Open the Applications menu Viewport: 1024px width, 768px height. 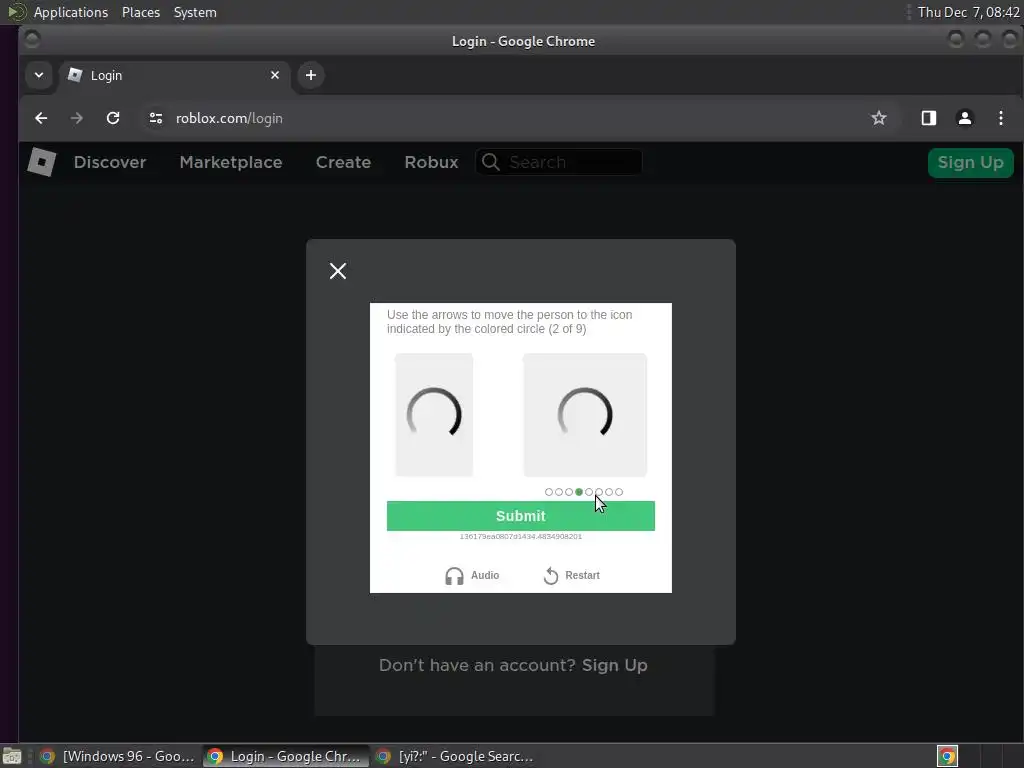pos(71,12)
